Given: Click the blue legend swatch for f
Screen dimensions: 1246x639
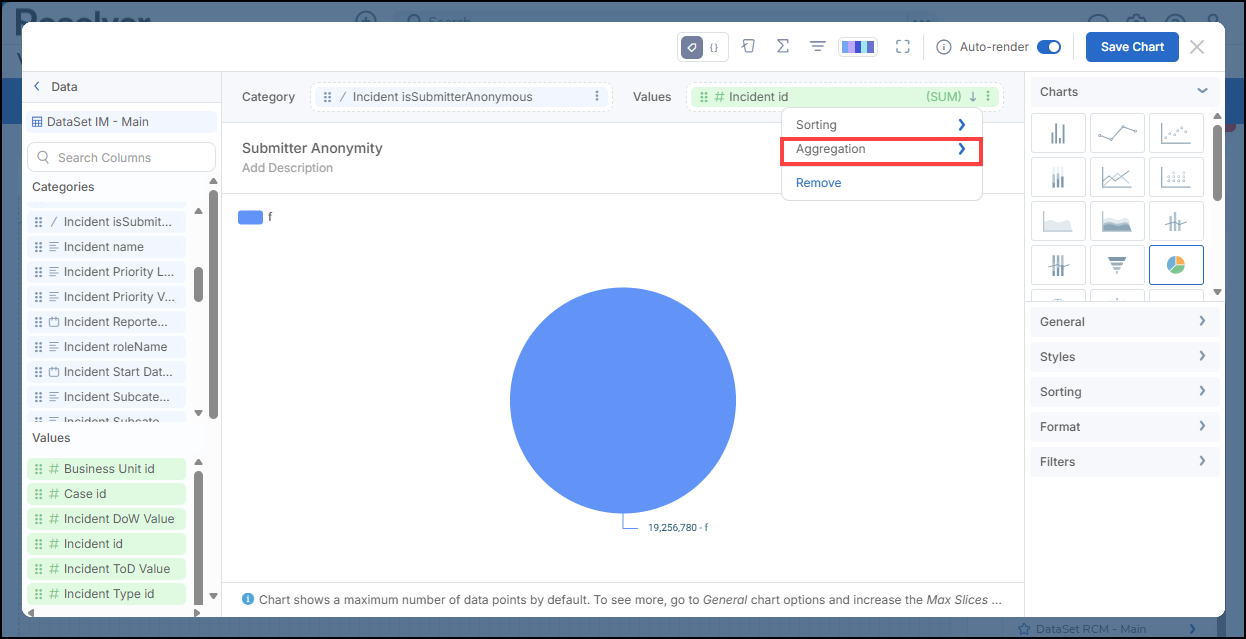Looking at the screenshot, I should tap(250, 217).
